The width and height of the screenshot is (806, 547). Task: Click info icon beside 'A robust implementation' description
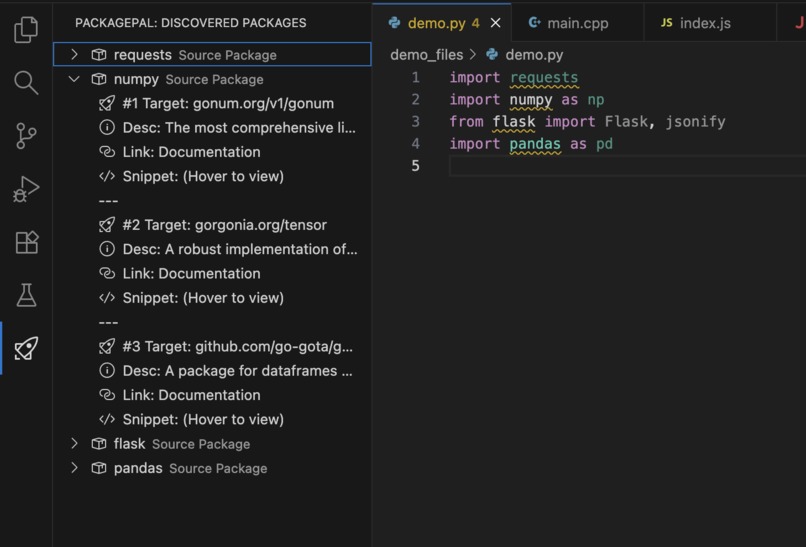point(106,249)
